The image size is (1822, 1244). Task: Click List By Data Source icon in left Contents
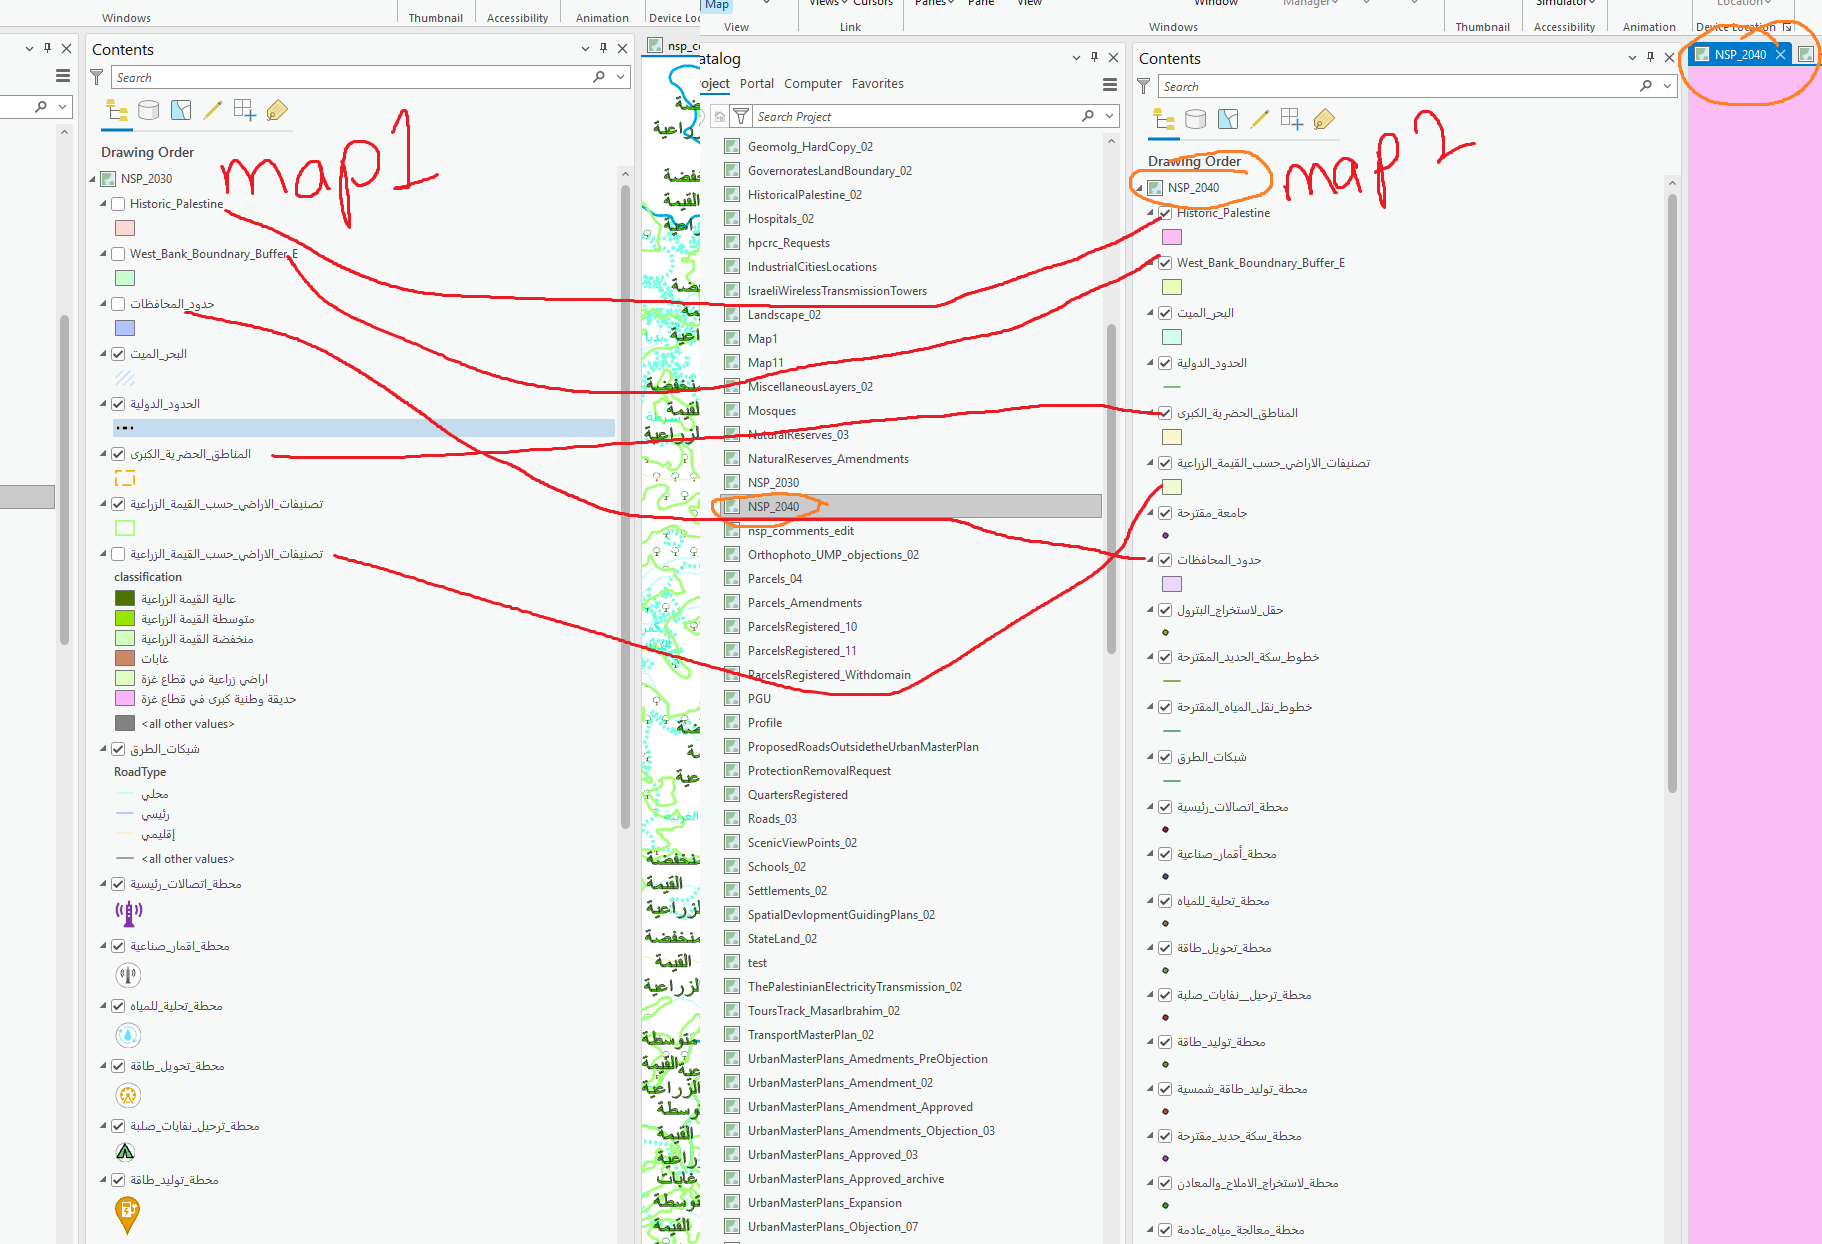pos(149,111)
